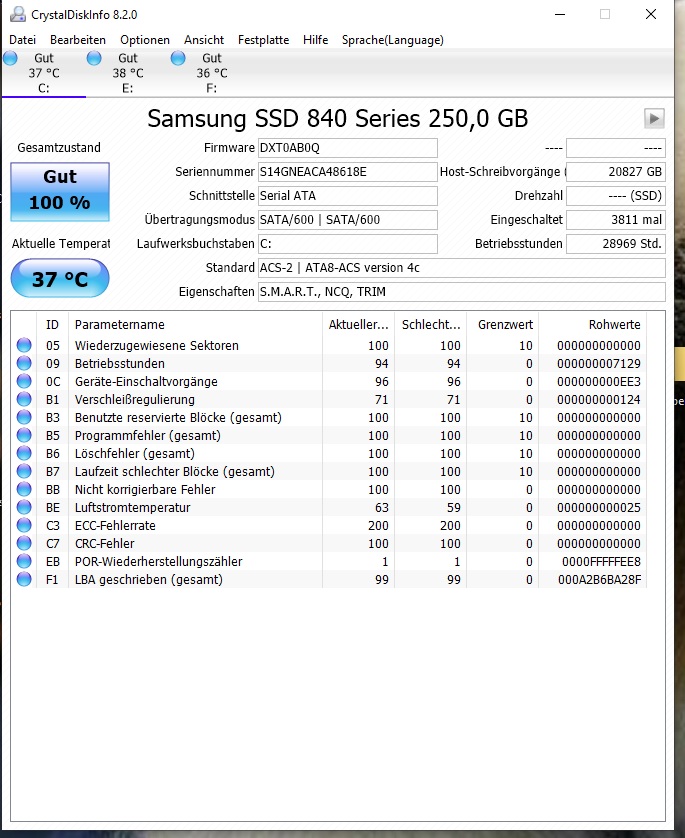The image size is (685, 838).
Task: Close the CrystalDiskInfo window
Action: (650, 14)
